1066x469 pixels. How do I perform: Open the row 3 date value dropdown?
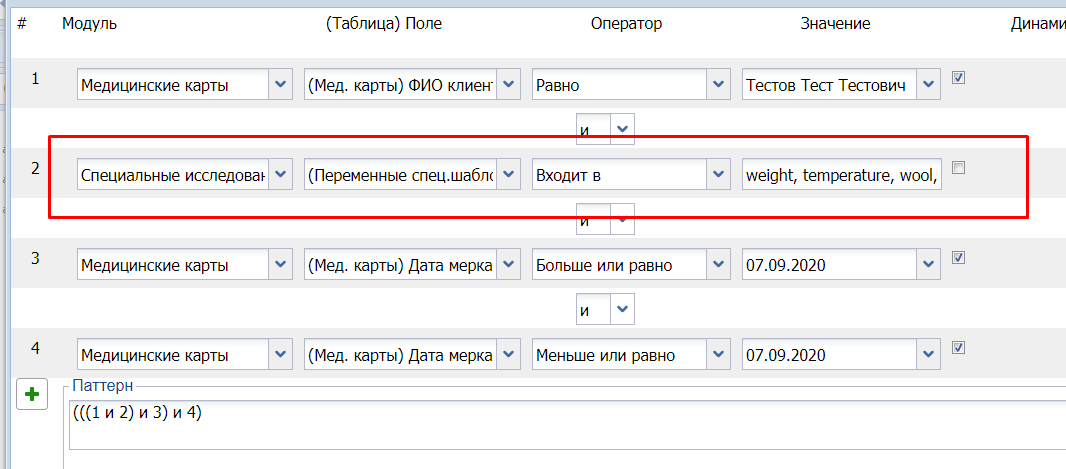click(927, 265)
